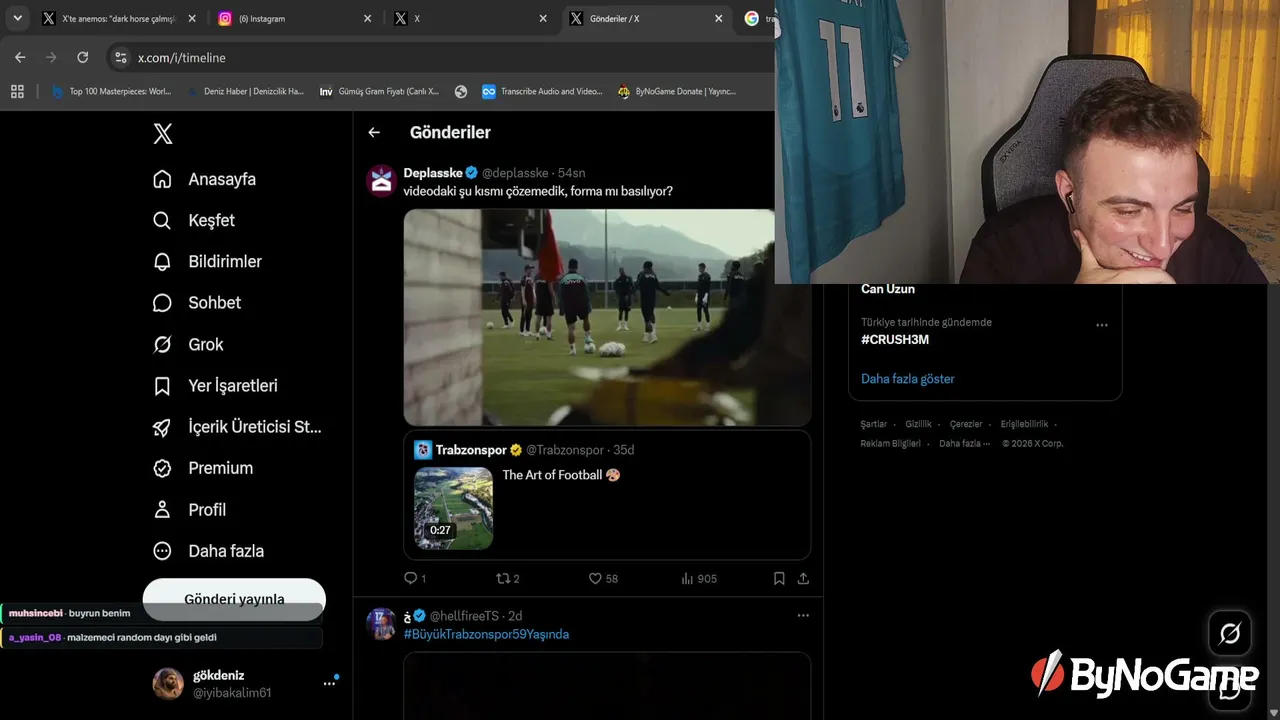Open #CRUSH3M trend options ellipsis

[x=1102, y=325]
